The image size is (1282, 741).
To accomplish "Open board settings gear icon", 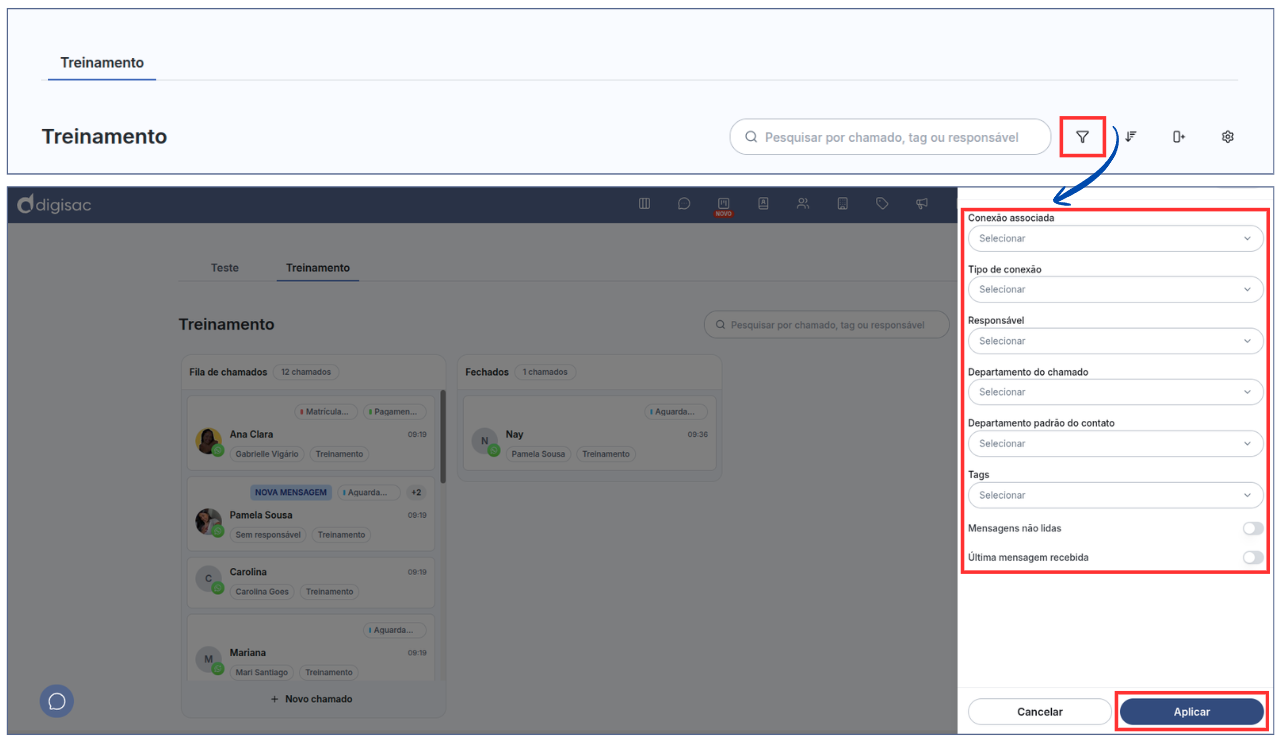I will pyautogui.click(x=1228, y=137).
